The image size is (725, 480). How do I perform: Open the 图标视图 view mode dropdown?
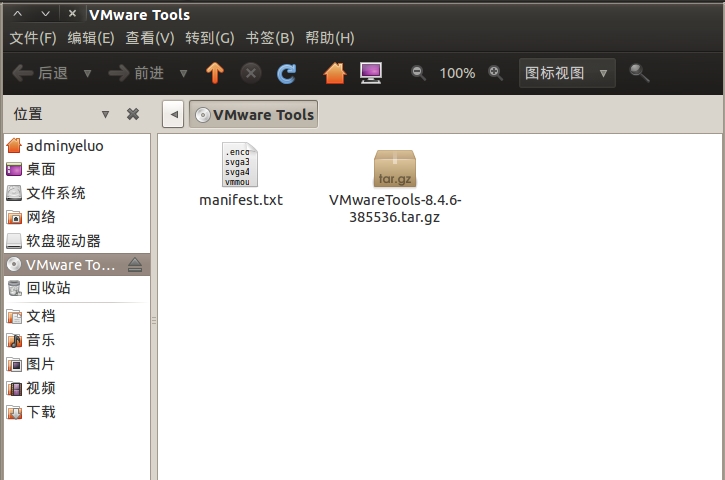(x=567, y=73)
